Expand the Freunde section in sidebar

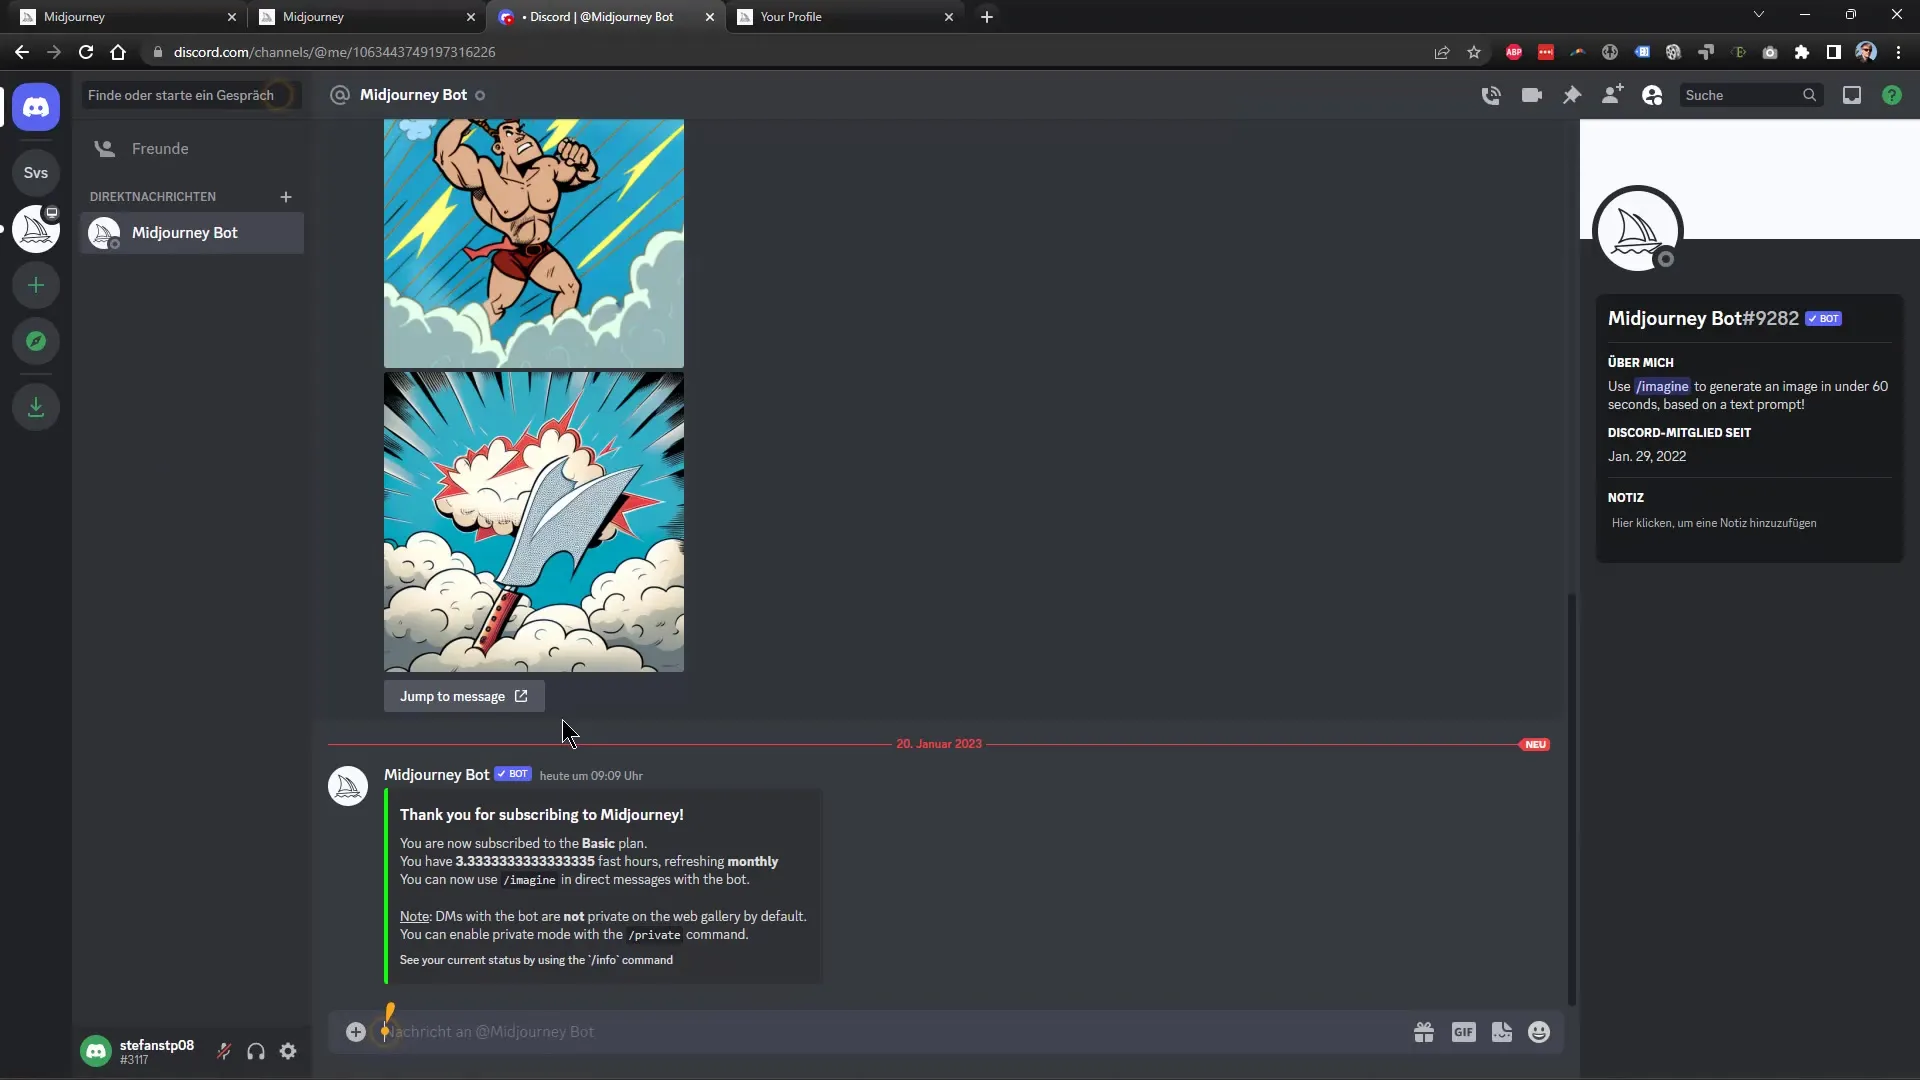(160, 148)
